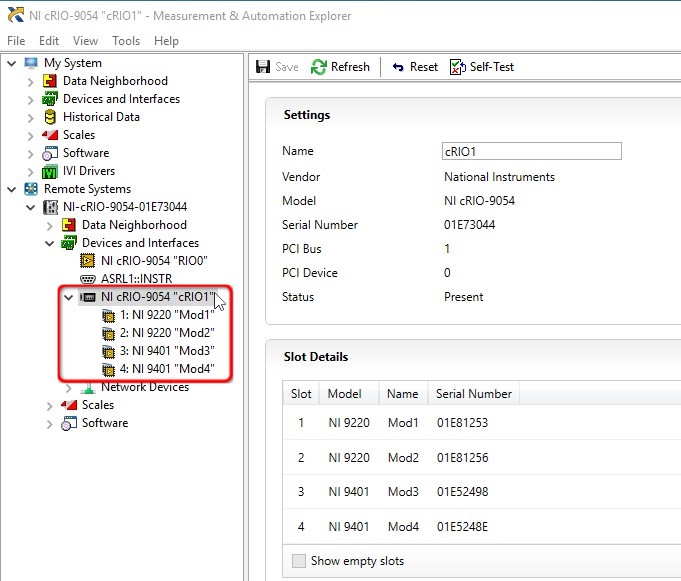Click the Model column header
This screenshot has height=581, width=681.
click(349, 393)
